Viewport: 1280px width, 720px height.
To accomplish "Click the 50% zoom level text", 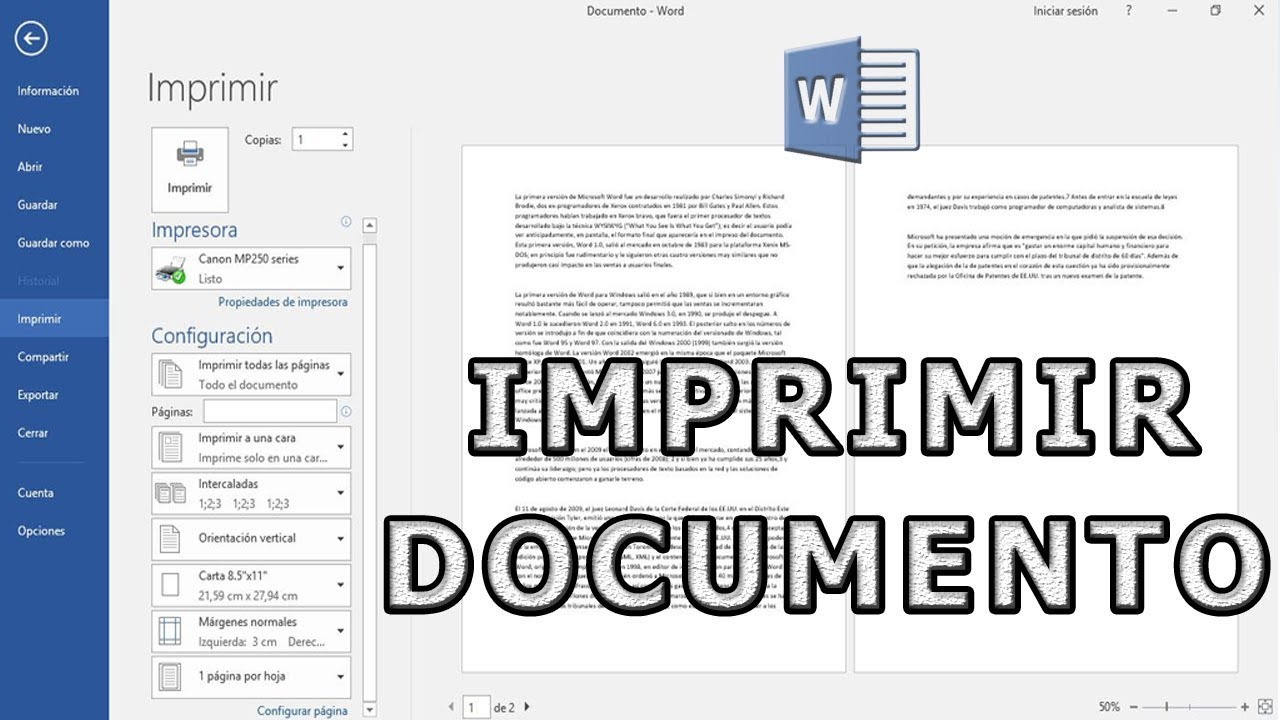I will [x=1108, y=707].
